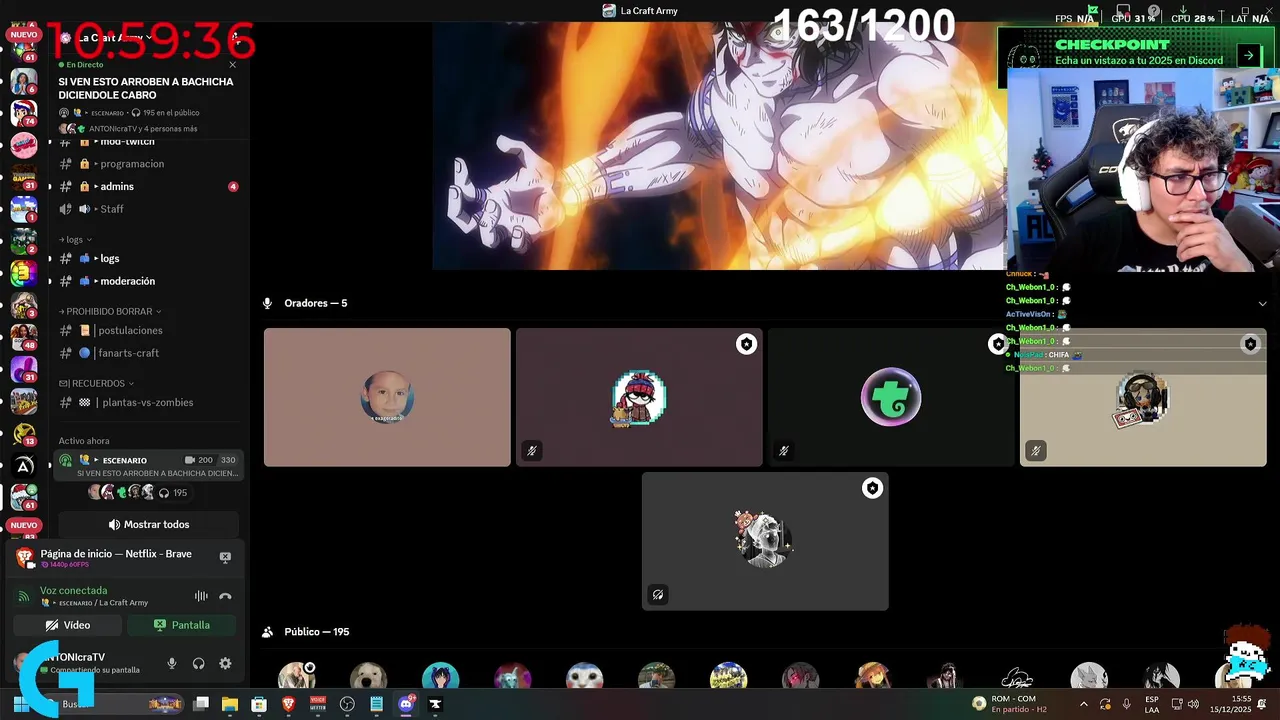Open pink round server icon
This screenshot has width=1280, height=720.
pos(24,145)
